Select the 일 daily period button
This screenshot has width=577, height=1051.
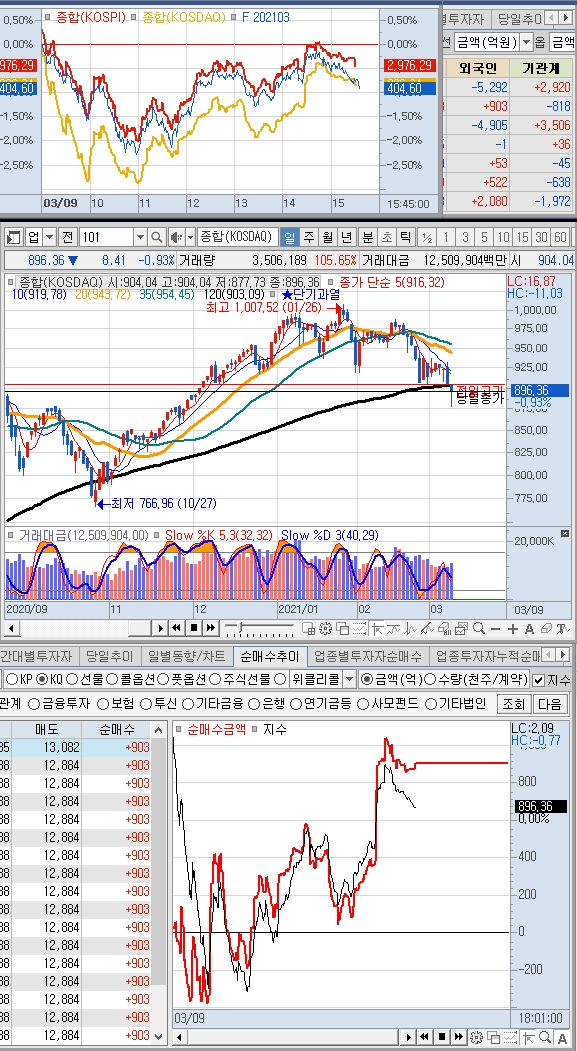289,237
